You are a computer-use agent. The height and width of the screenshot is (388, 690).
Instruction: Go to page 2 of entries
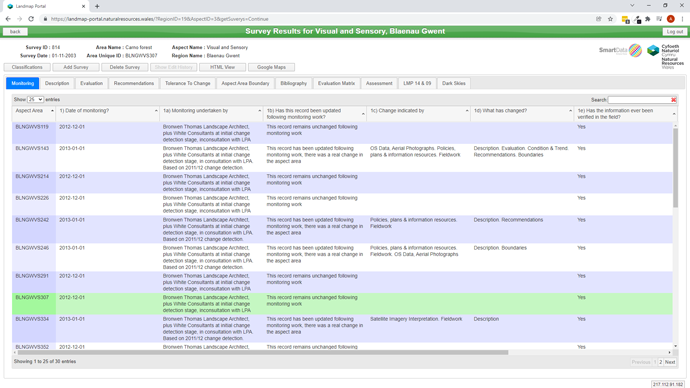[x=661, y=362]
